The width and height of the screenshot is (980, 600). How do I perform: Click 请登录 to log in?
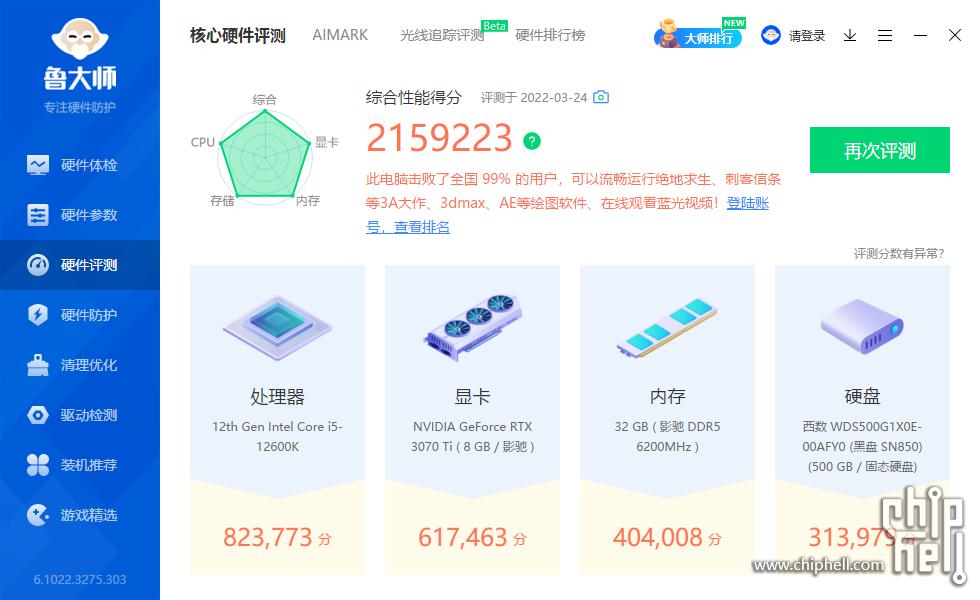click(794, 36)
